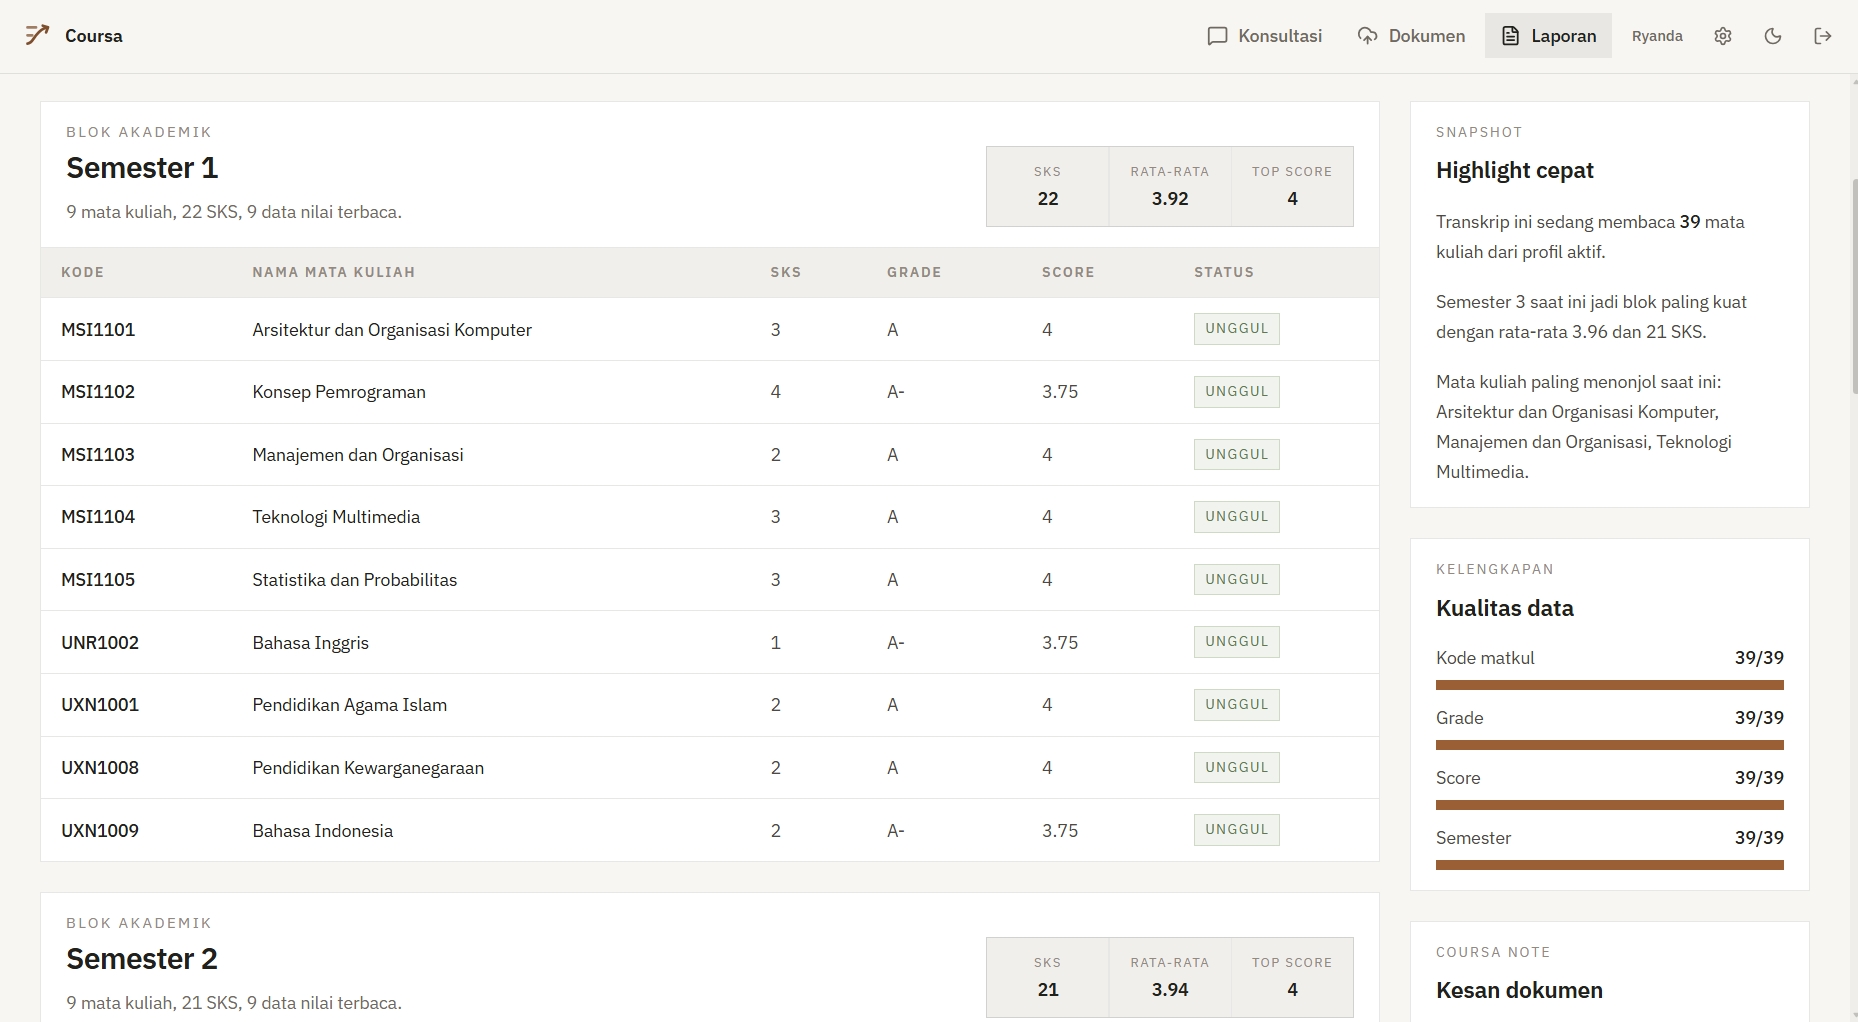Click Statistika dan Probabilitas course name
Screen dimensions: 1858x1022
coord(355,580)
